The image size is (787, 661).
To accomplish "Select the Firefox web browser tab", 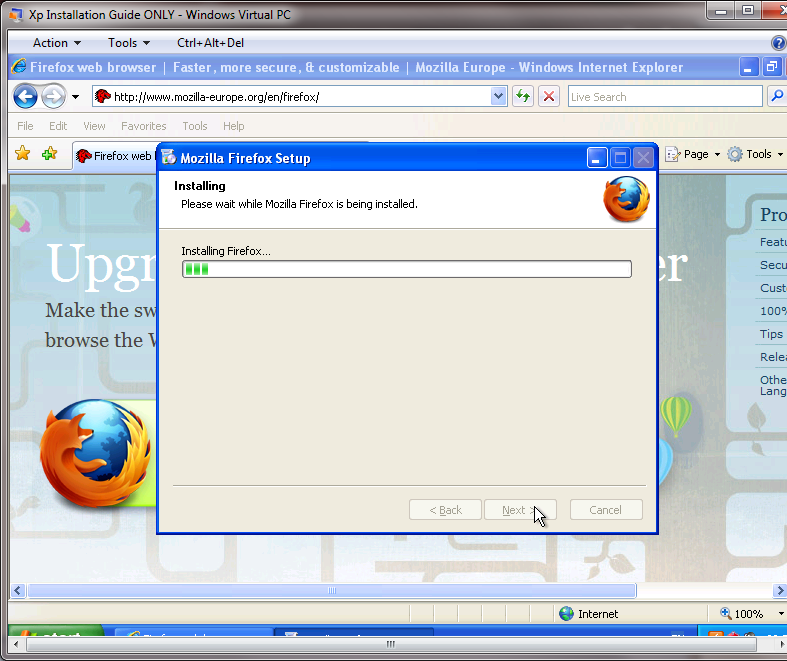I will [115, 156].
